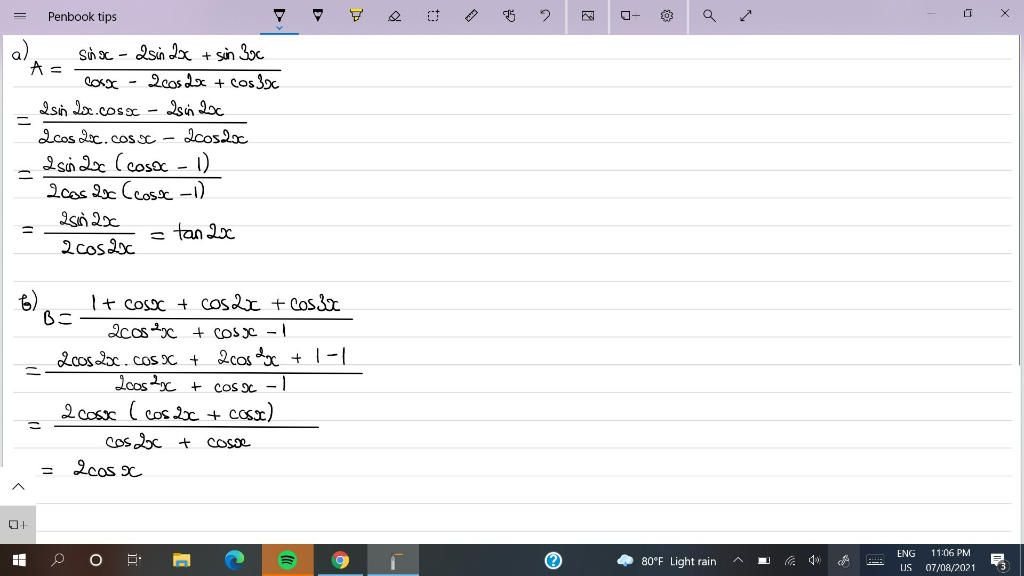Choose the rectangular selection tool
The height and width of the screenshot is (576, 1024).
point(433,16)
